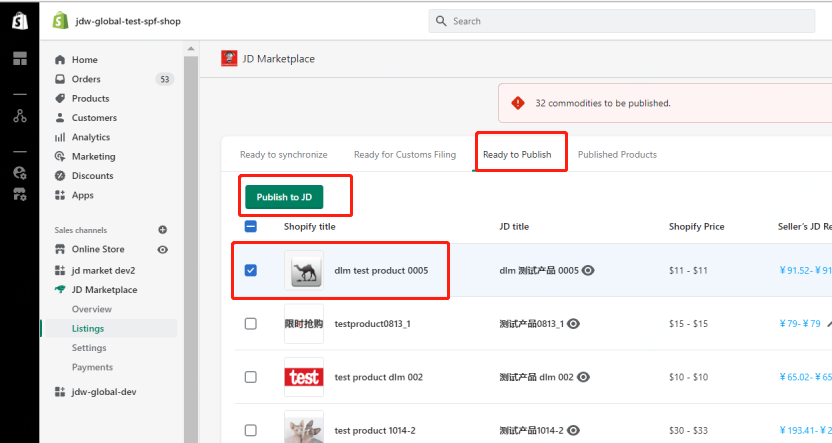Click inside the Search input field
The image size is (832, 443).
click(622, 21)
